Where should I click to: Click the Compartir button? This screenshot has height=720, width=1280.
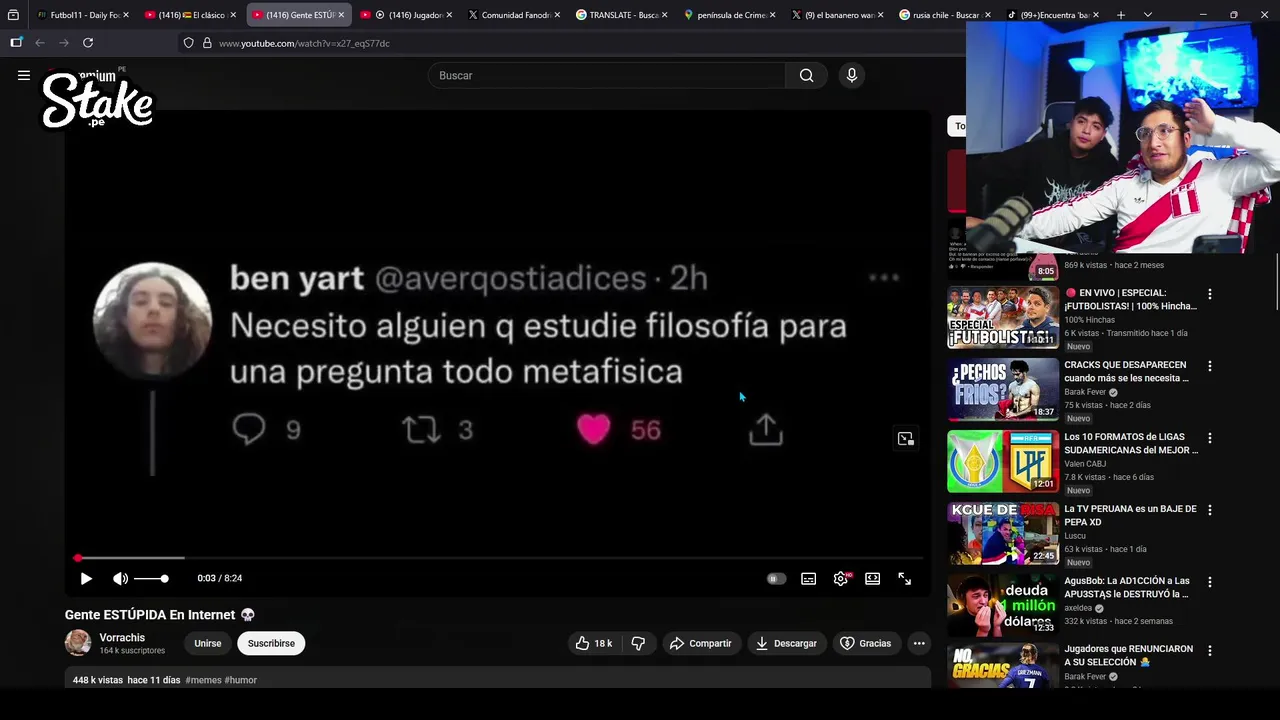(x=701, y=643)
